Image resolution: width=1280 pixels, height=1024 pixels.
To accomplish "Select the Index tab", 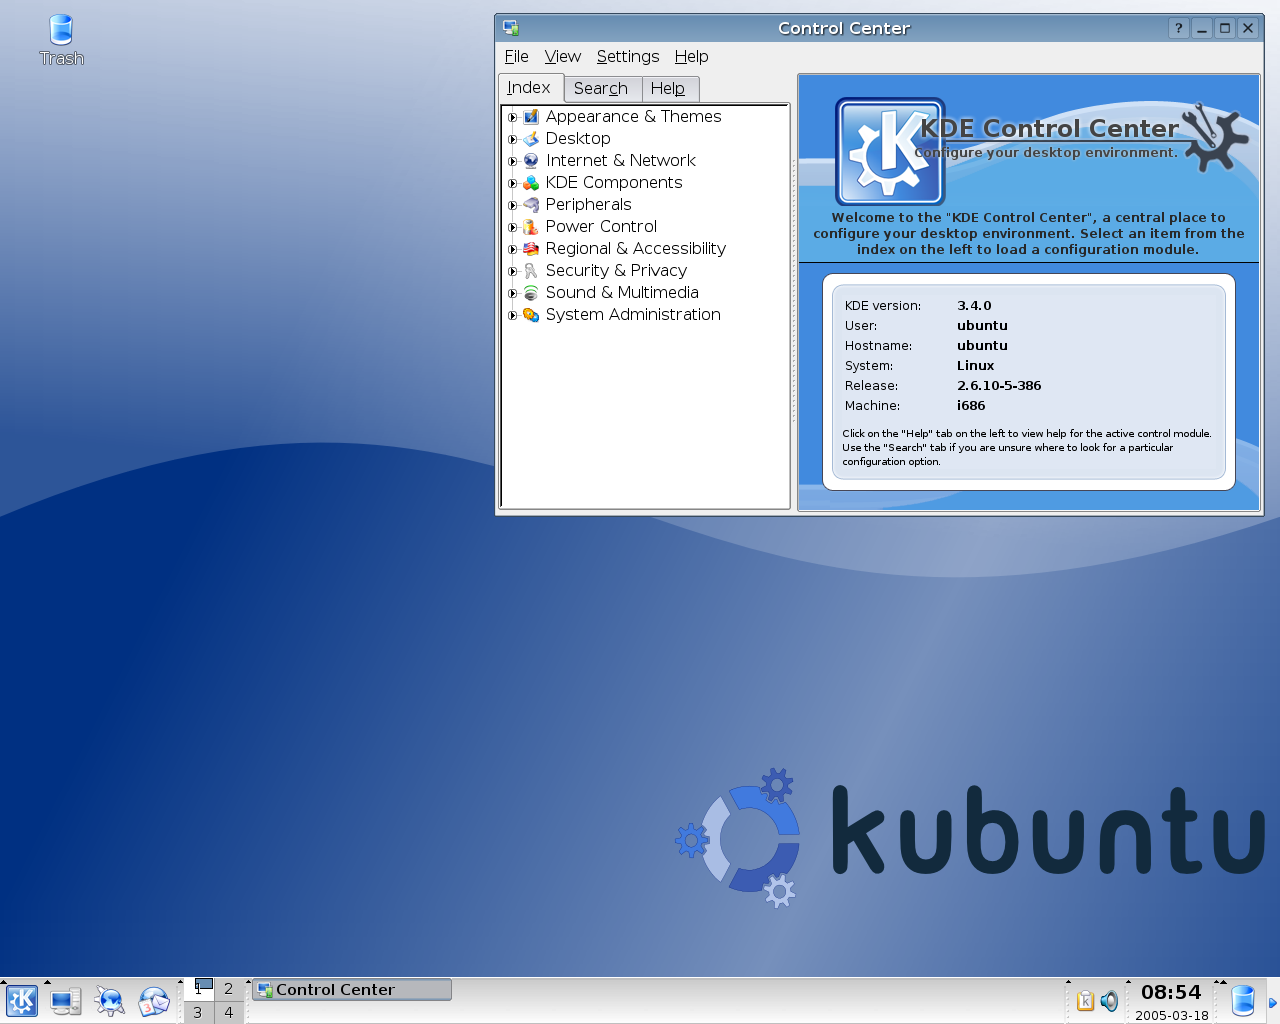I will click(529, 88).
